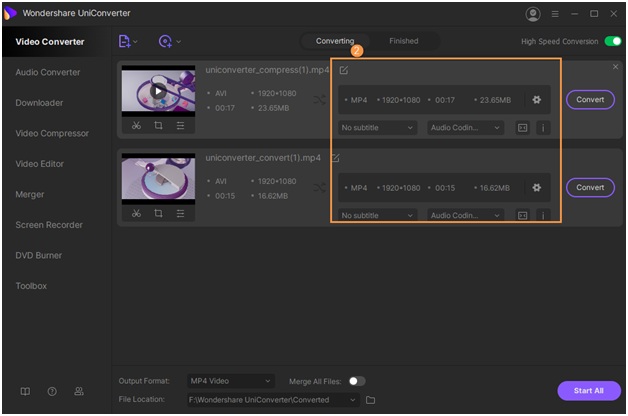Open the No subtitle dropdown for first video
This screenshot has height=416, width=628.
tap(377, 128)
